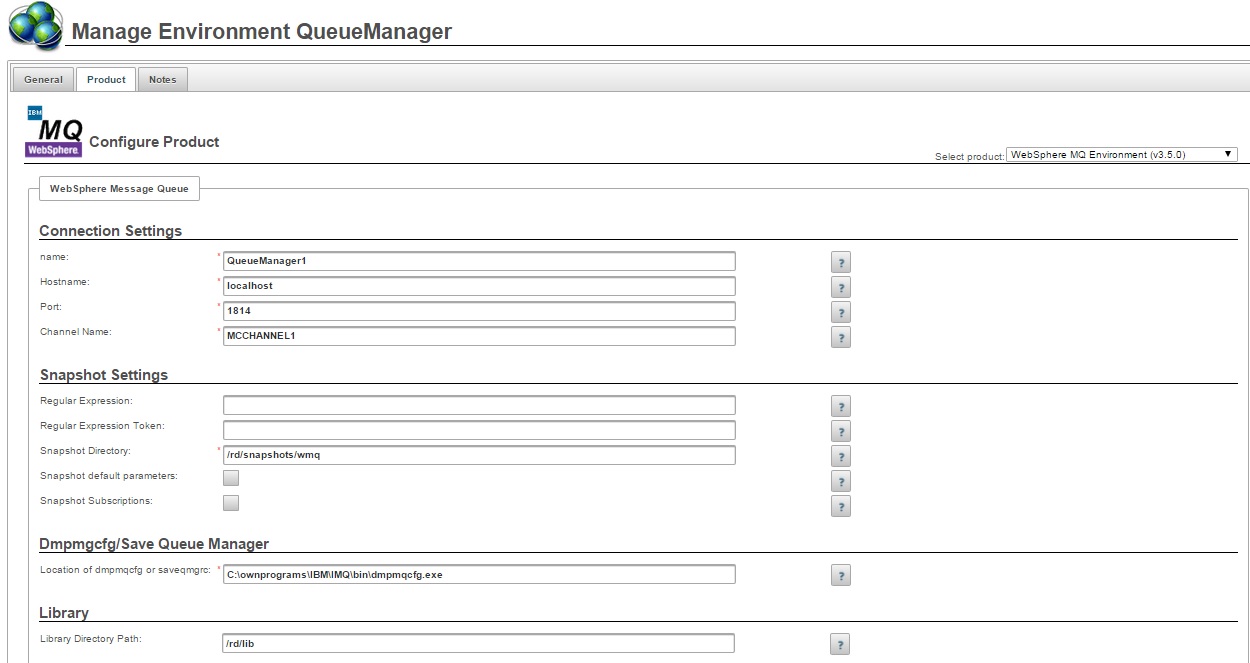Focus the Regular Expression Token input
Screen dimensions: 1250x663
coord(479,430)
